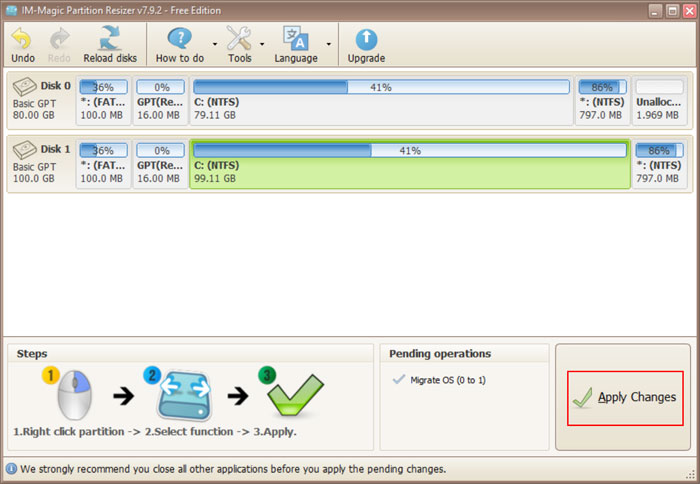Click the Upgrade arrow icon
Image resolution: width=700 pixels, height=484 pixels.
tap(366, 40)
